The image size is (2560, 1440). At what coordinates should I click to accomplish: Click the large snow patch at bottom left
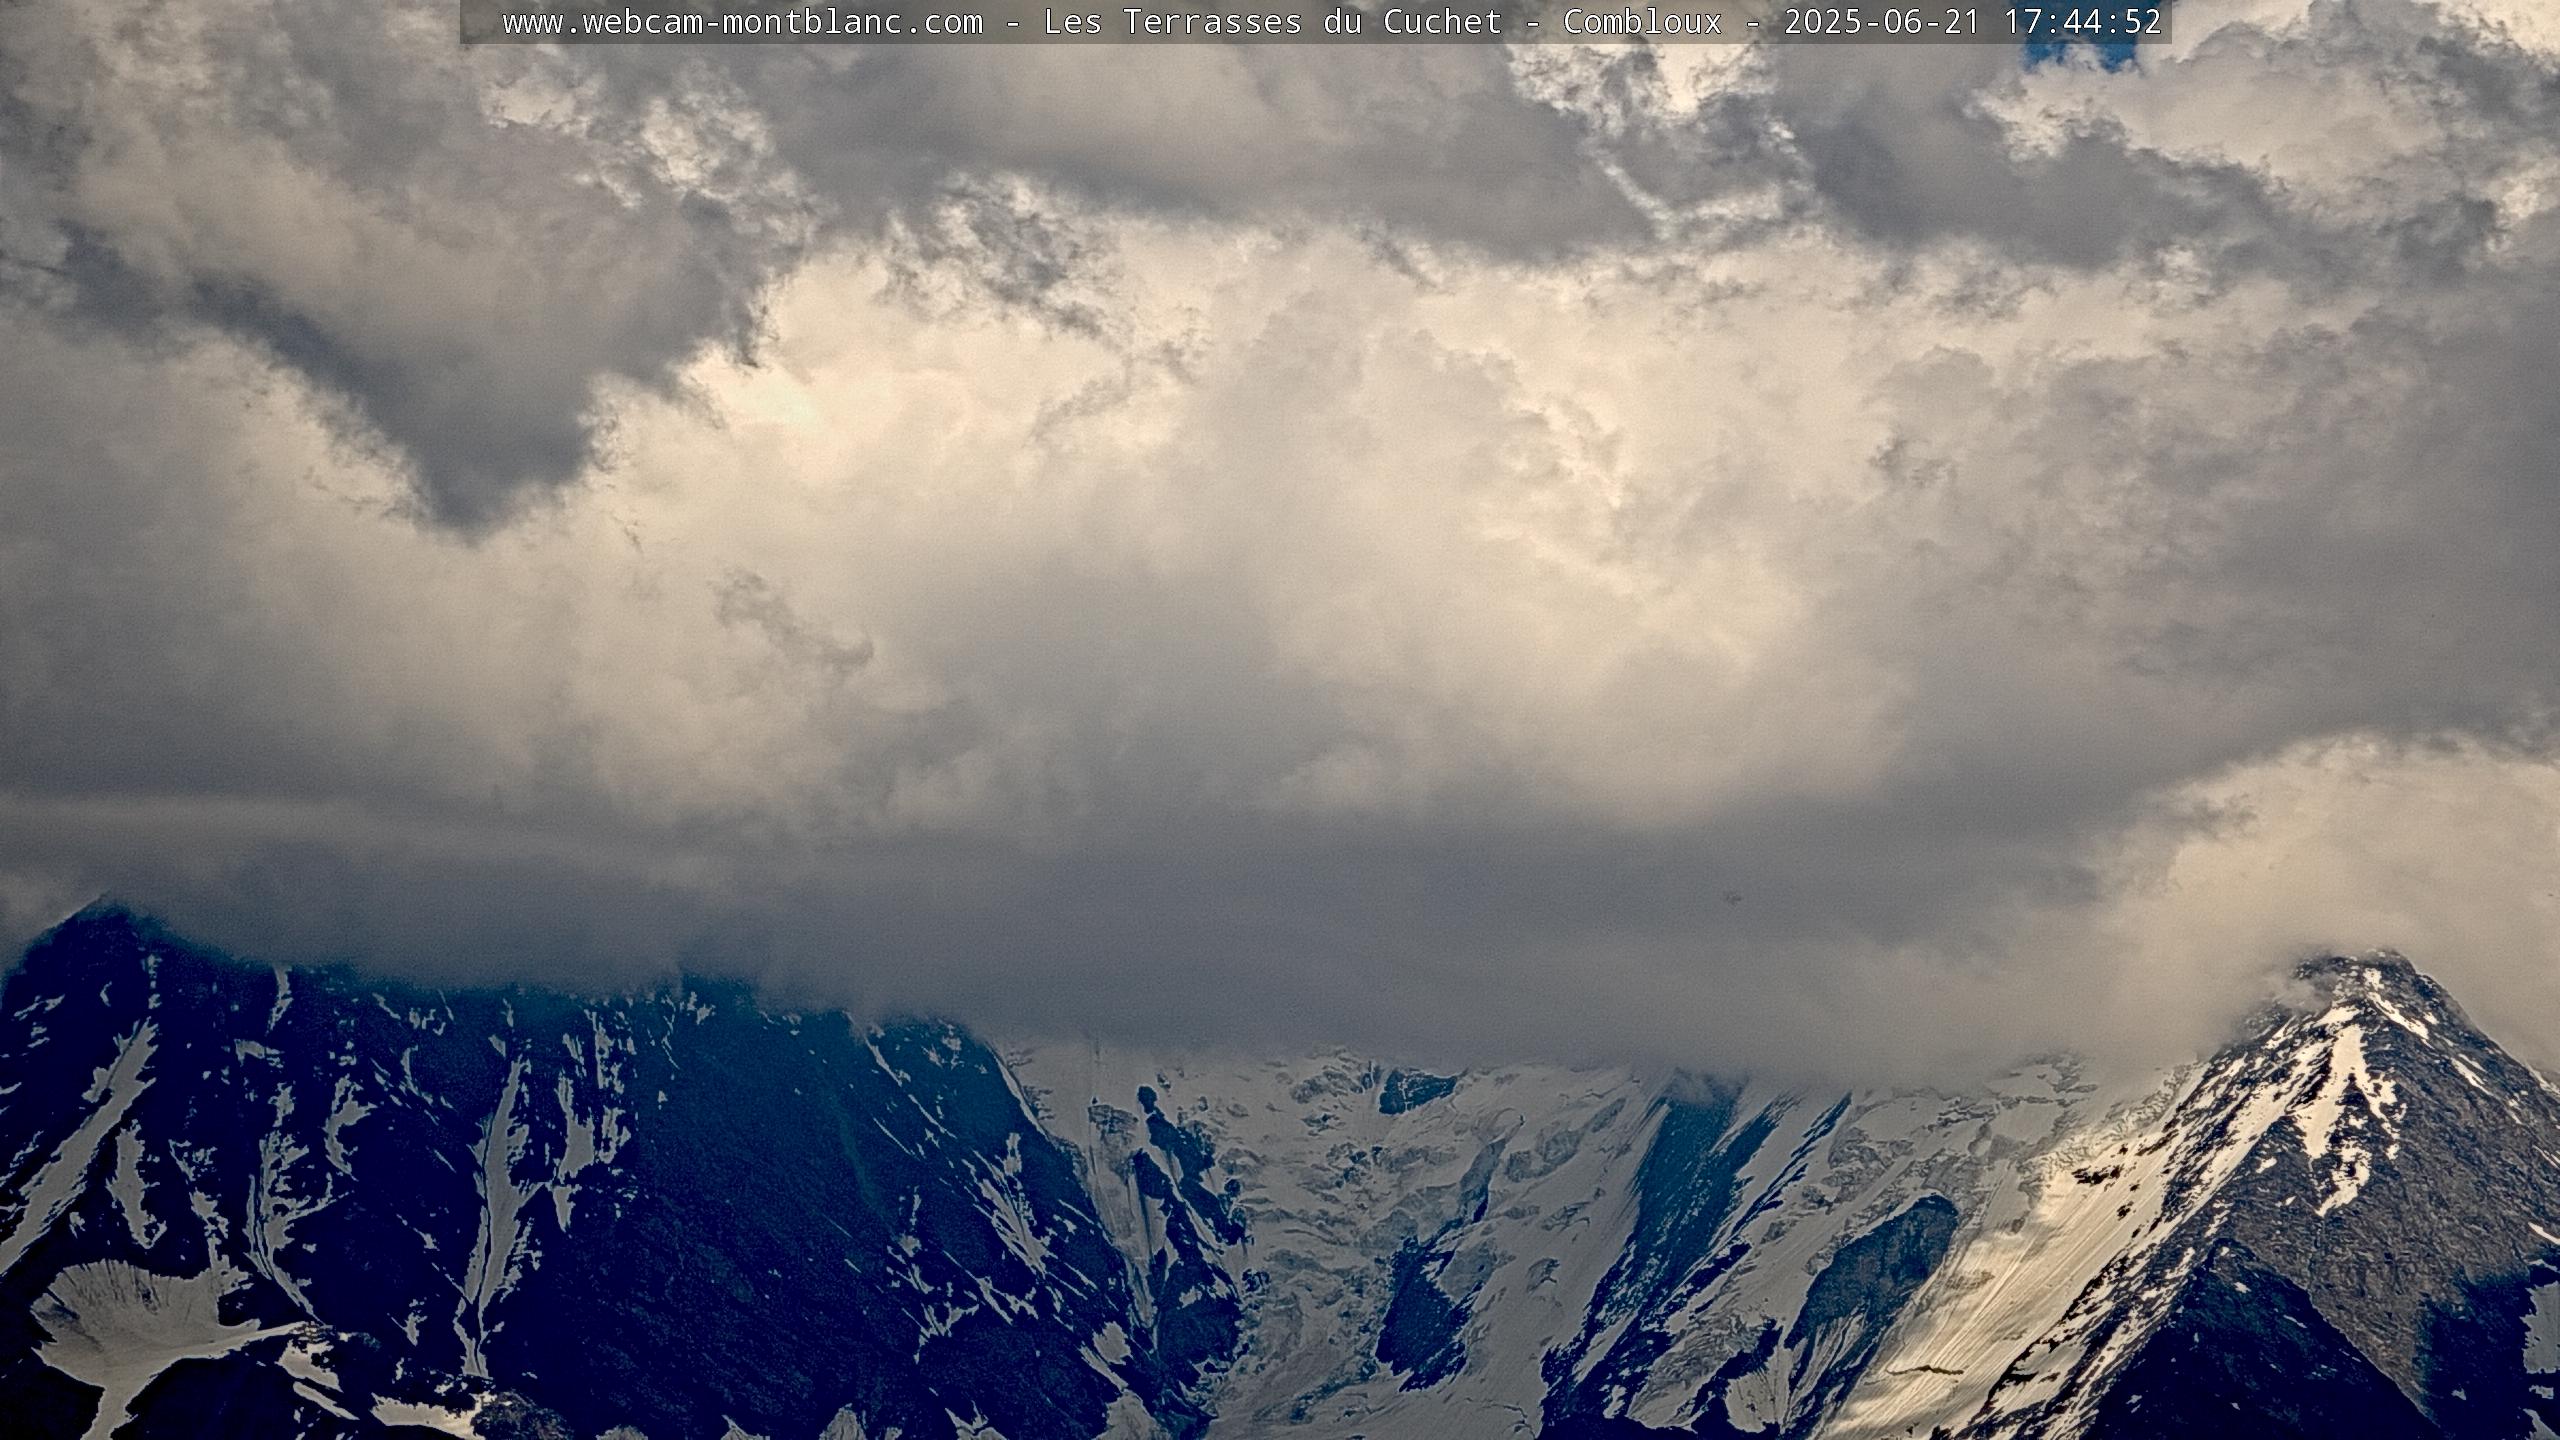[x=130, y=1320]
